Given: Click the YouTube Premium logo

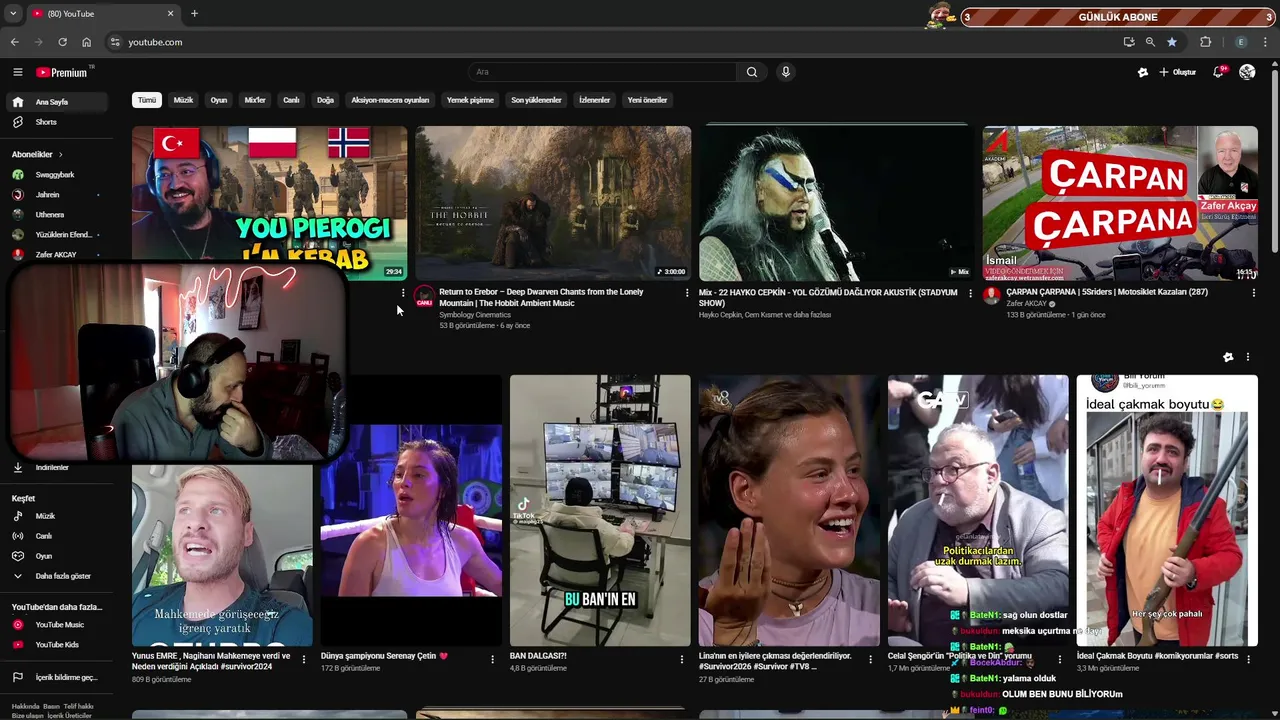Looking at the screenshot, I should (62, 72).
